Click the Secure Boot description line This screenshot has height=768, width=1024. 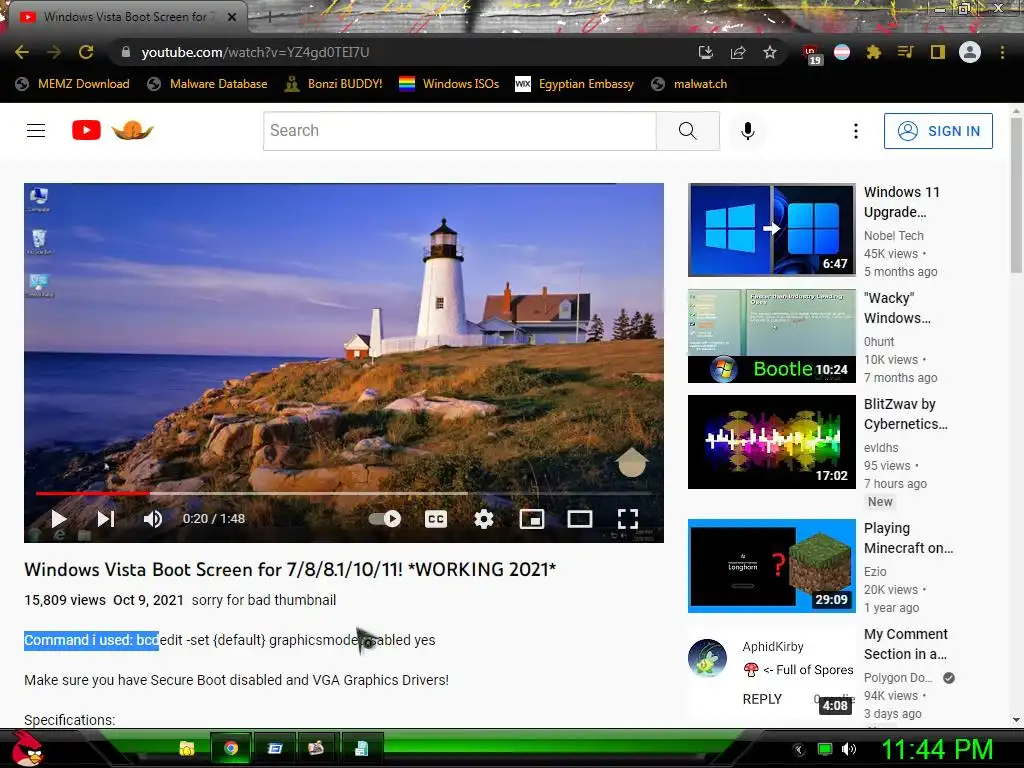pos(236,680)
